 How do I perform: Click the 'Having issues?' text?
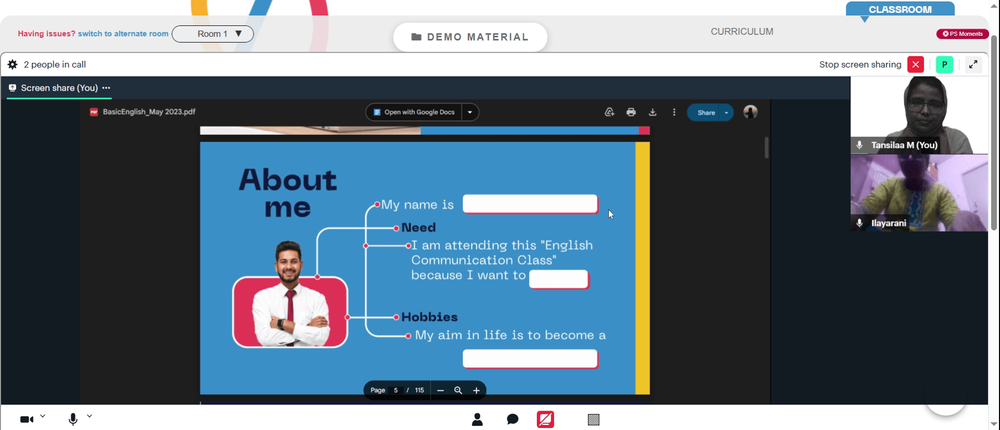47,34
